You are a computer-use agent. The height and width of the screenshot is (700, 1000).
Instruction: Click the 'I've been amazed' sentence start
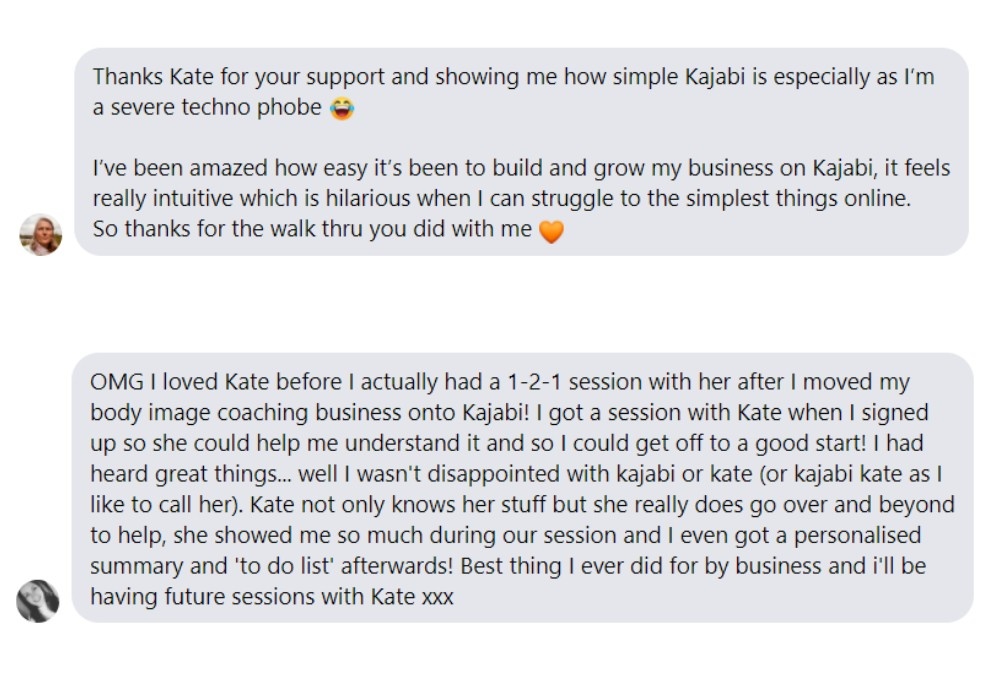166,168
